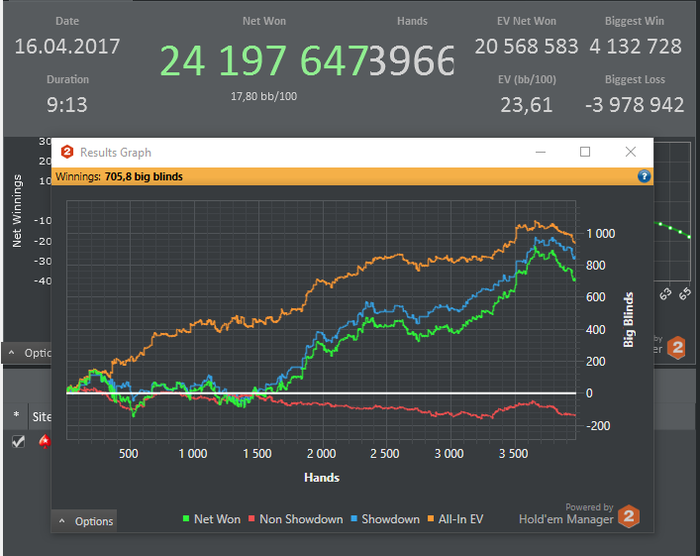Minimize the Results Graph window
This screenshot has height=556, width=700.
point(541,152)
